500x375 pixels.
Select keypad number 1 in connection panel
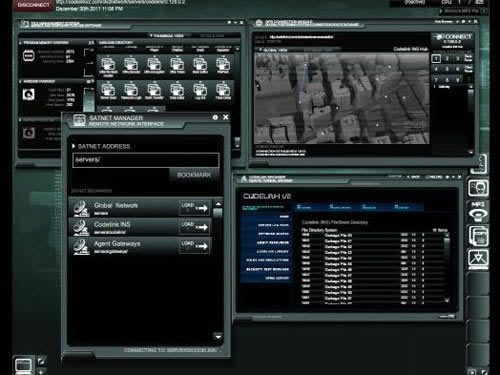coord(436,59)
